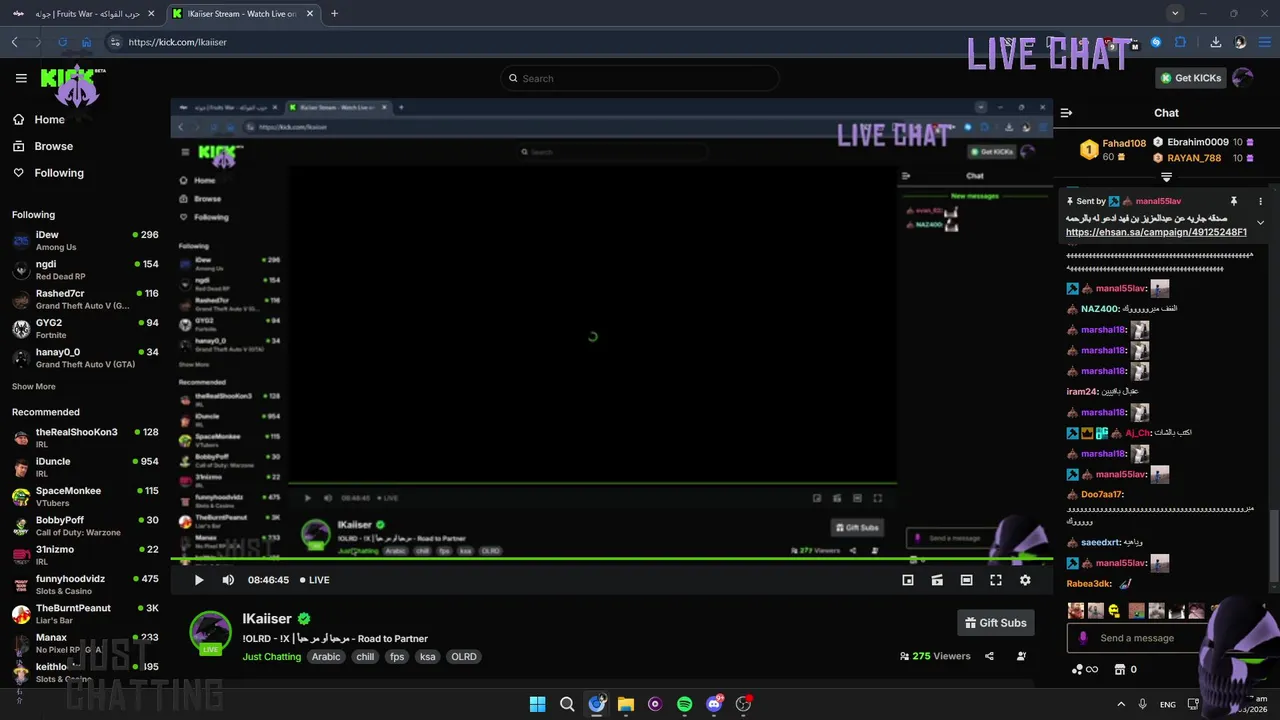Click the Arabic tag
This screenshot has height=720, width=1280.
[x=326, y=657]
